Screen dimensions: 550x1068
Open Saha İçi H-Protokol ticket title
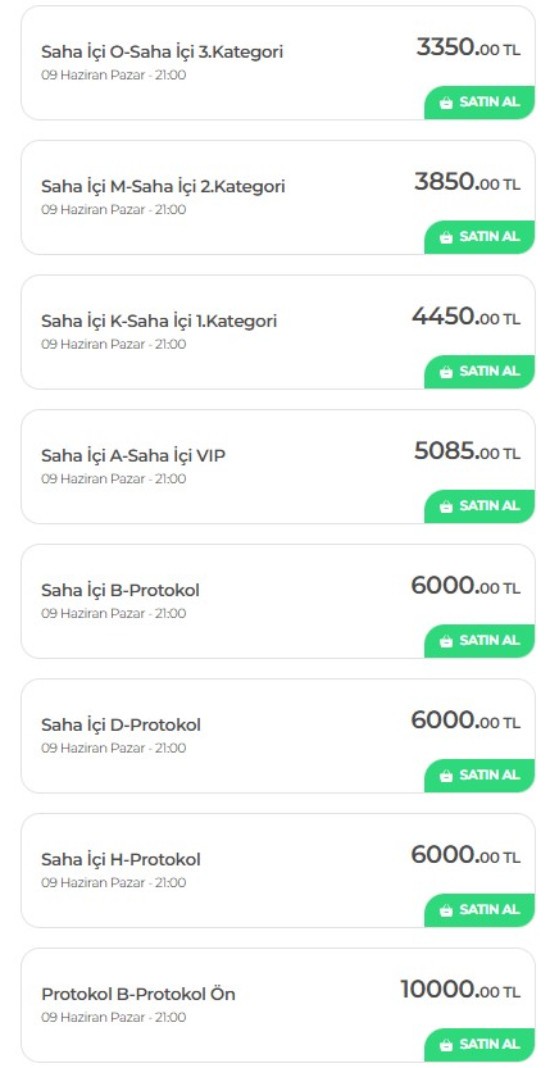click(121, 860)
